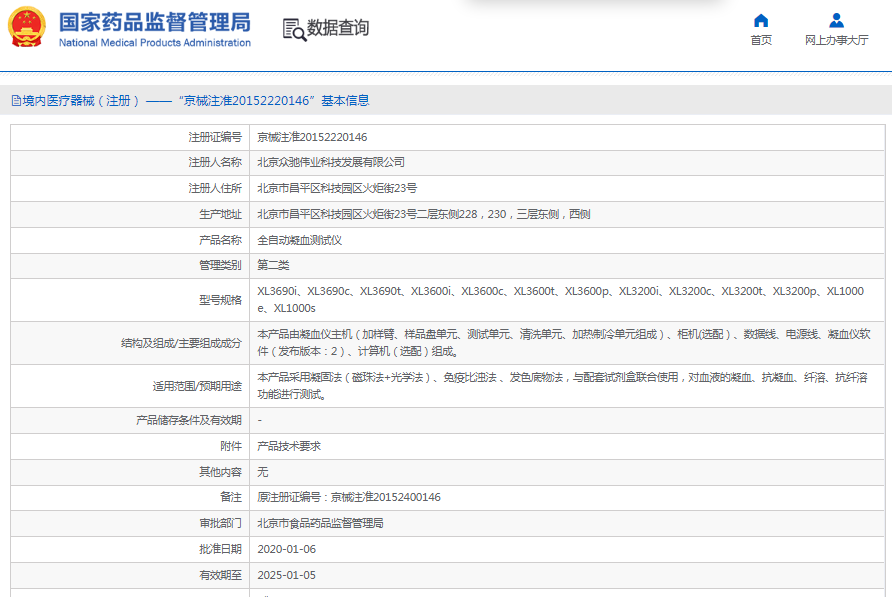Select expiry date 2025-01-05

[286, 575]
